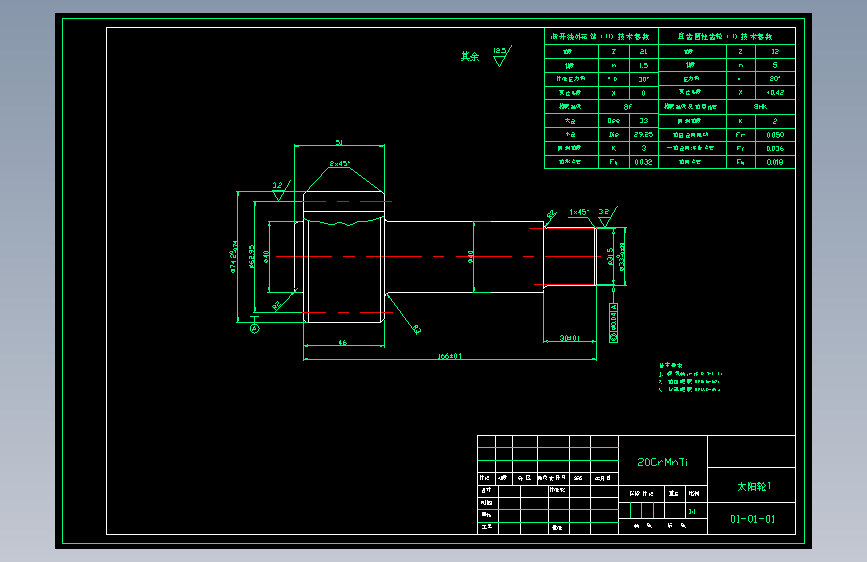Click the ø40 dimension on the middle shaft

[x=471, y=257]
